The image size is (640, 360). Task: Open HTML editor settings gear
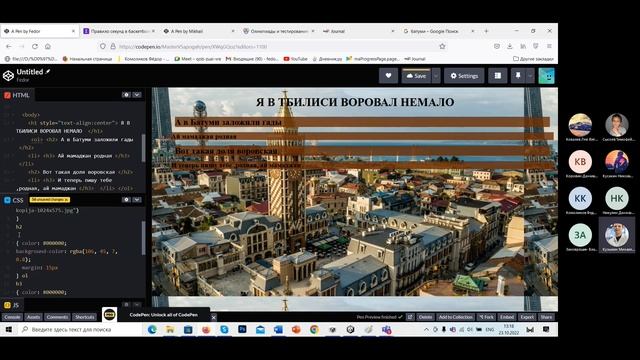[x=126, y=95]
